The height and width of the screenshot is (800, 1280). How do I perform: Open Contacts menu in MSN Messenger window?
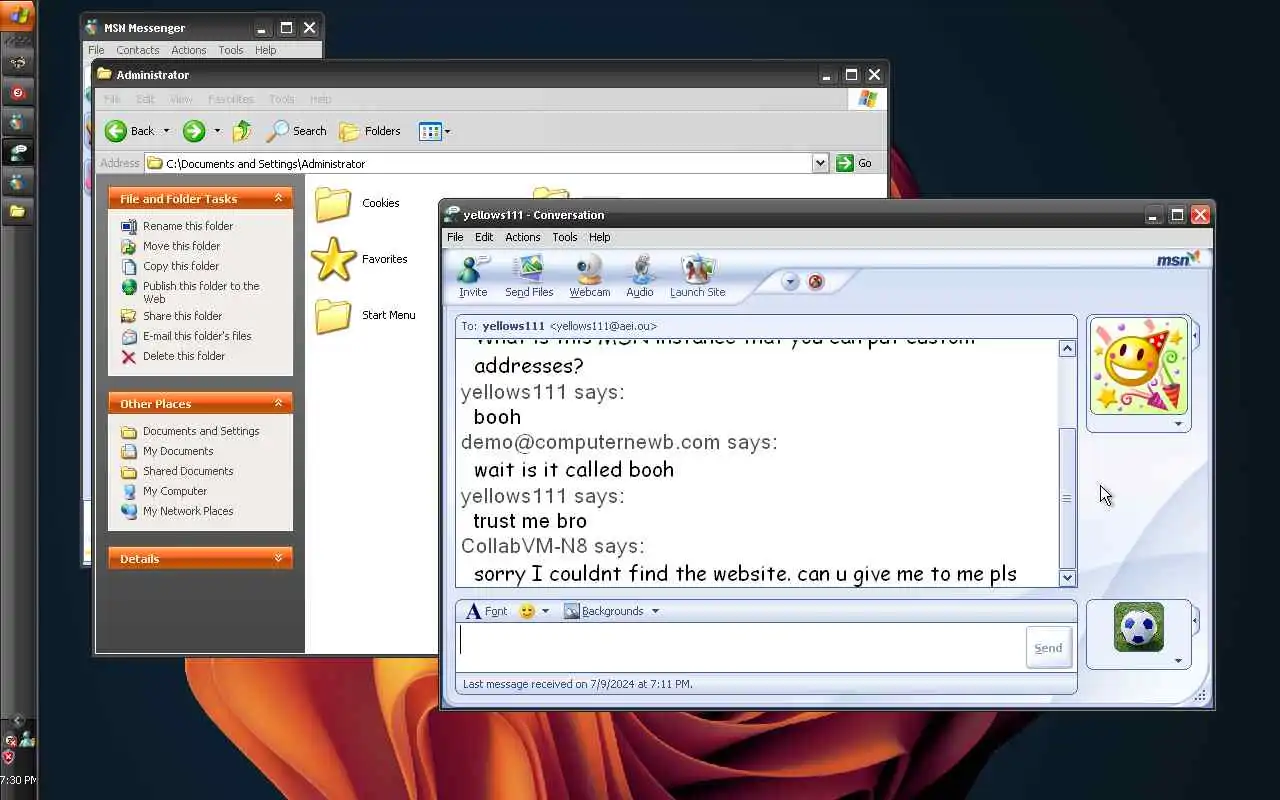[x=137, y=50]
